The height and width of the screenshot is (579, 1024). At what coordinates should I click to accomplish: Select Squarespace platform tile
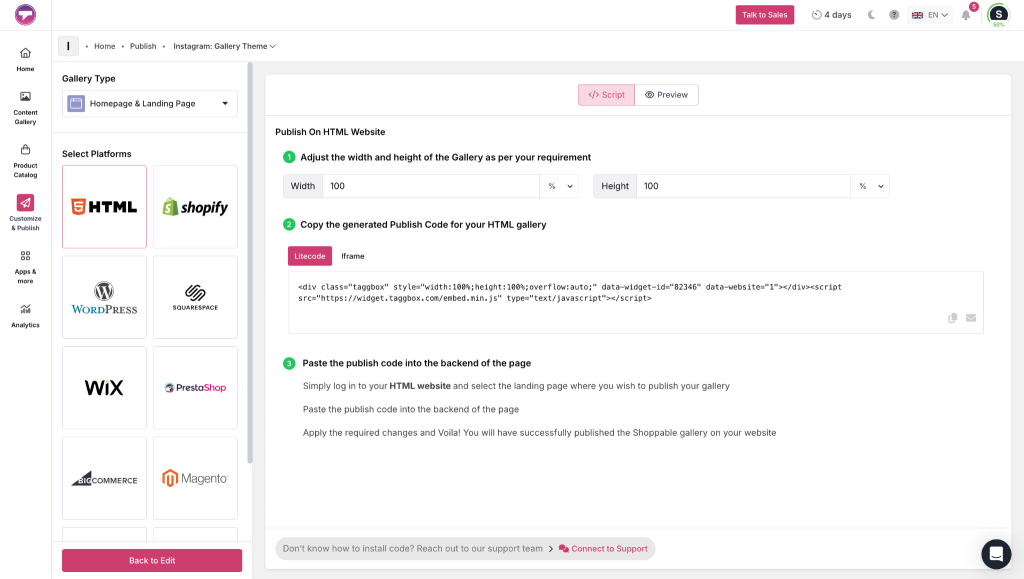coord(195,297)
